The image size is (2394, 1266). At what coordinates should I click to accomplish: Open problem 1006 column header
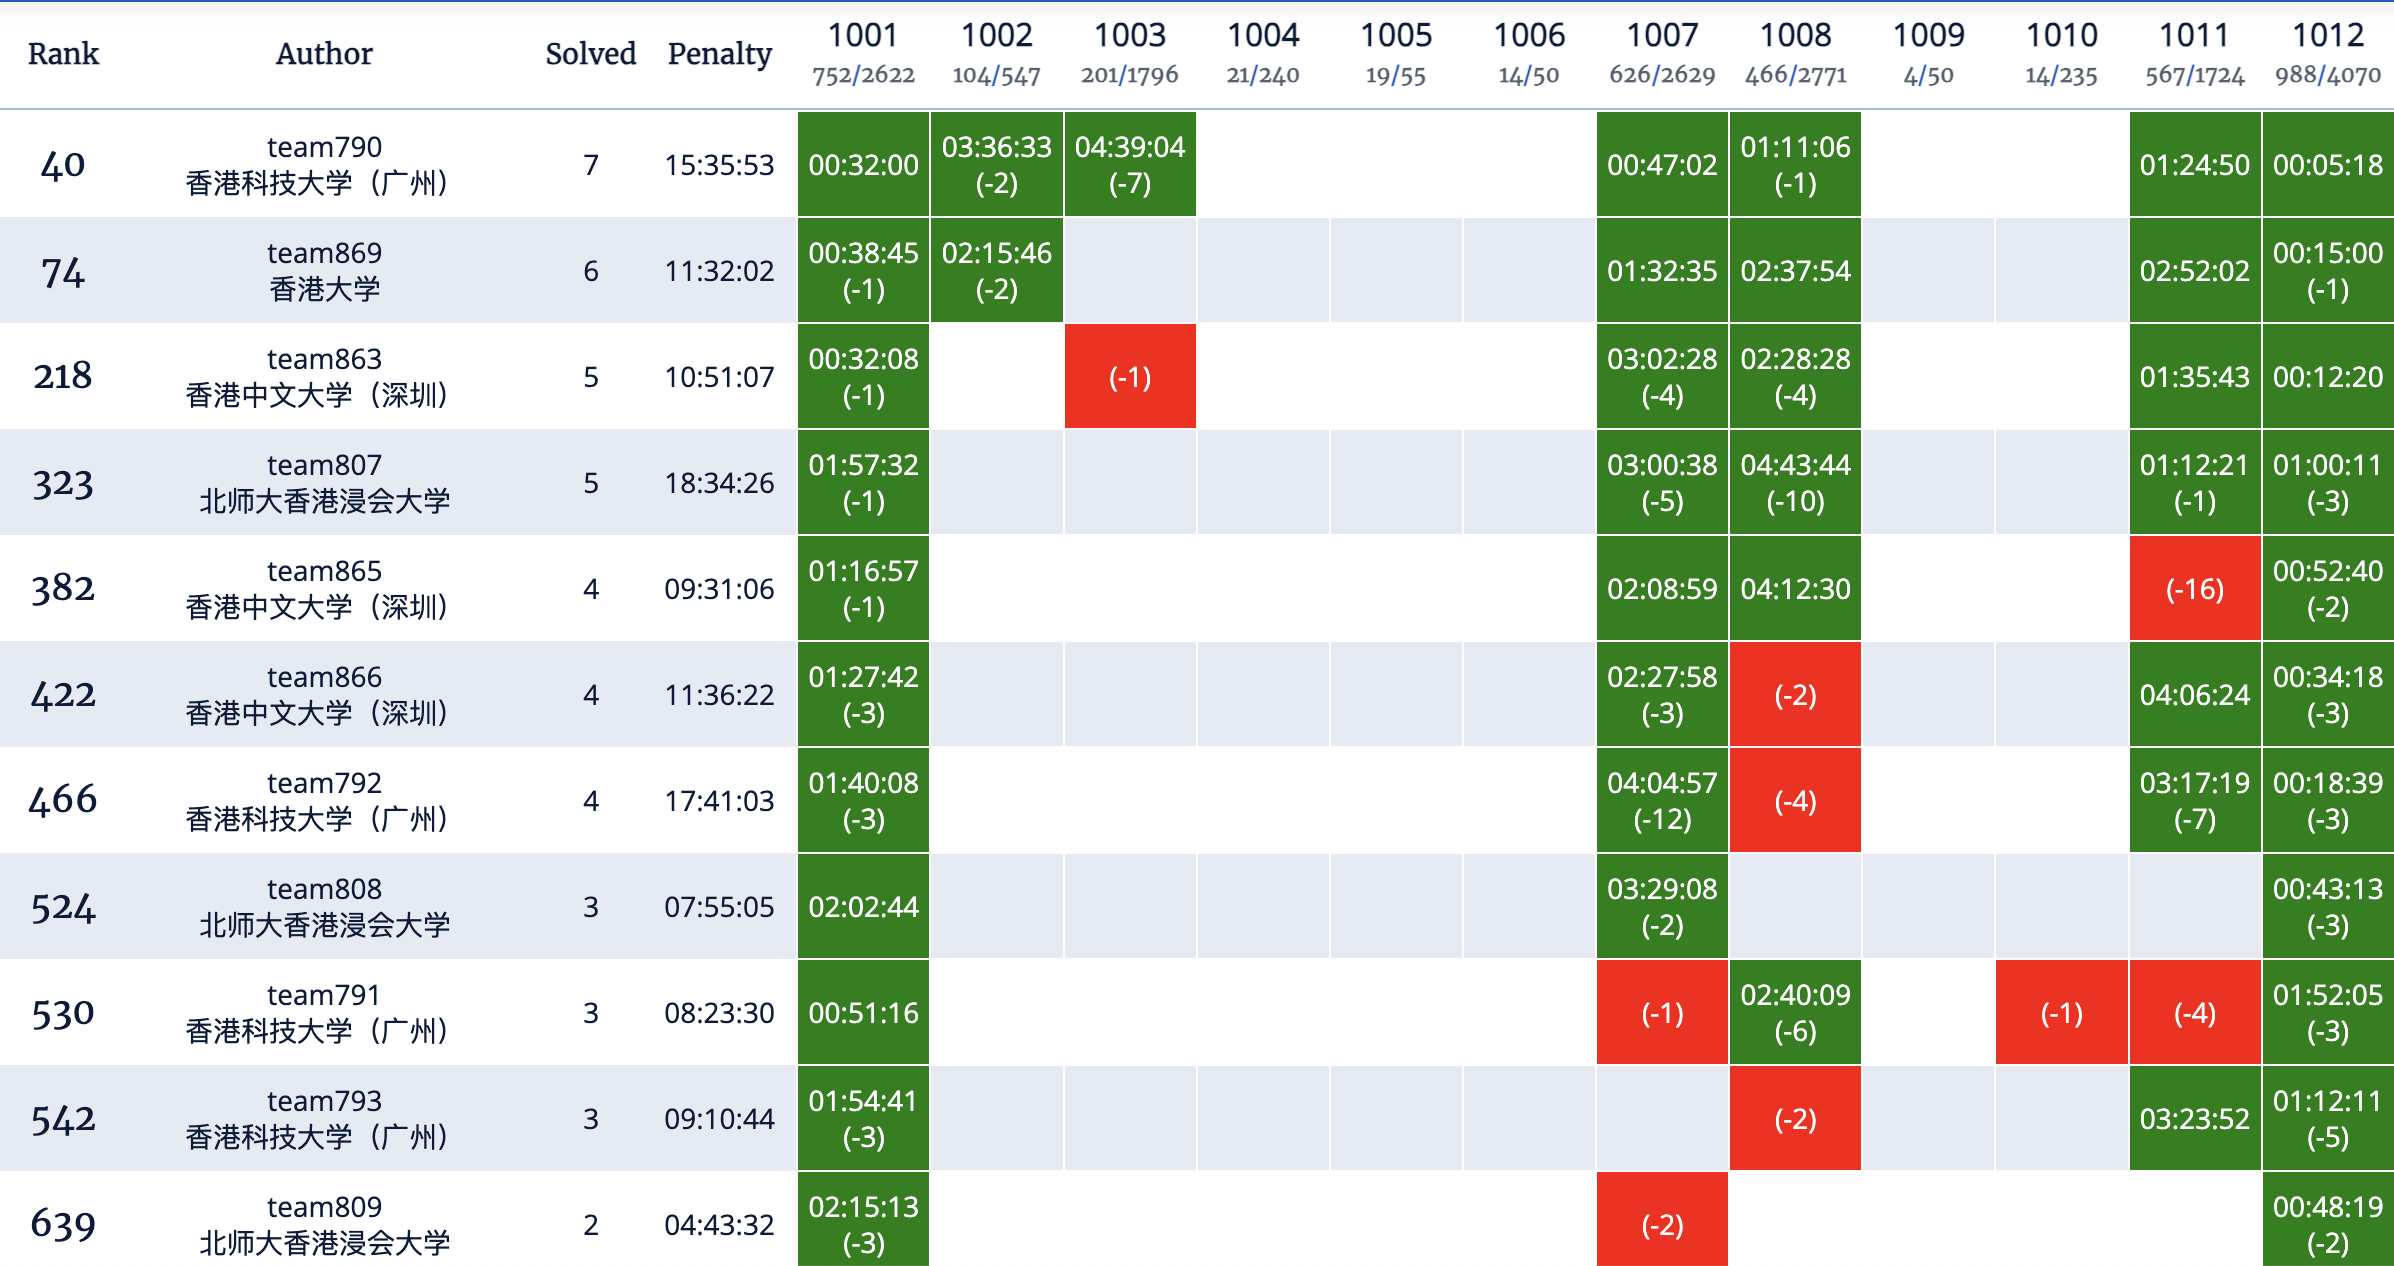[1529, 54]
